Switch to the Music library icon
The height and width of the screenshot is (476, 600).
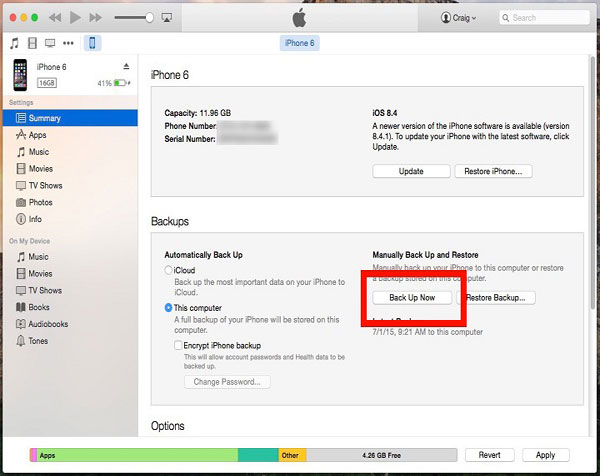(14, 43)
